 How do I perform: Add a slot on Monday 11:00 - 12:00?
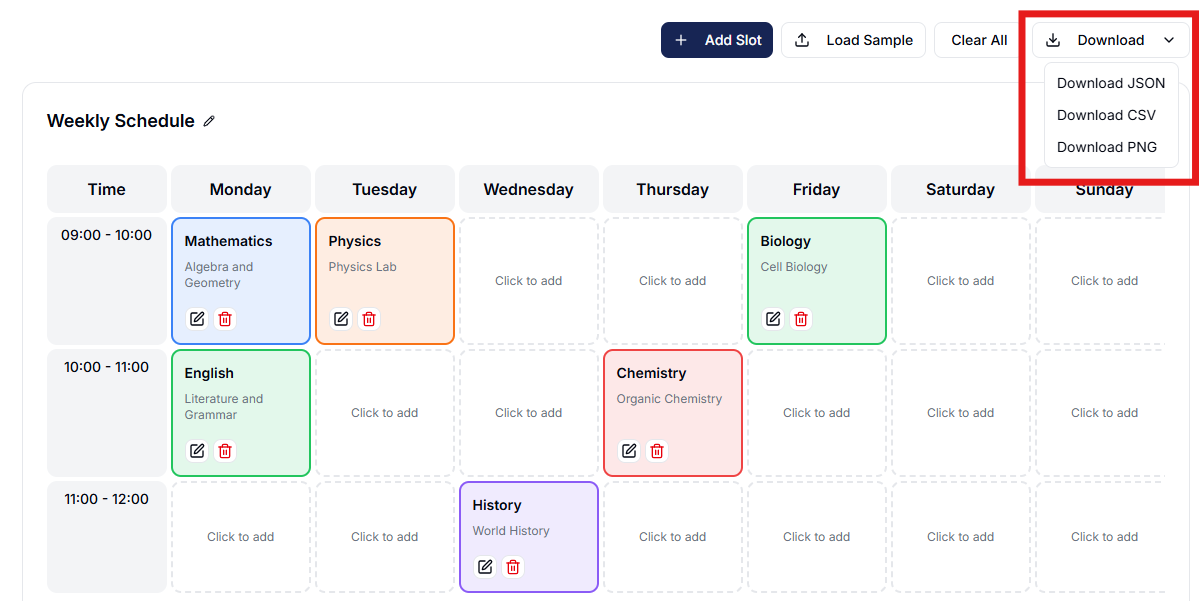coord(241,537)
